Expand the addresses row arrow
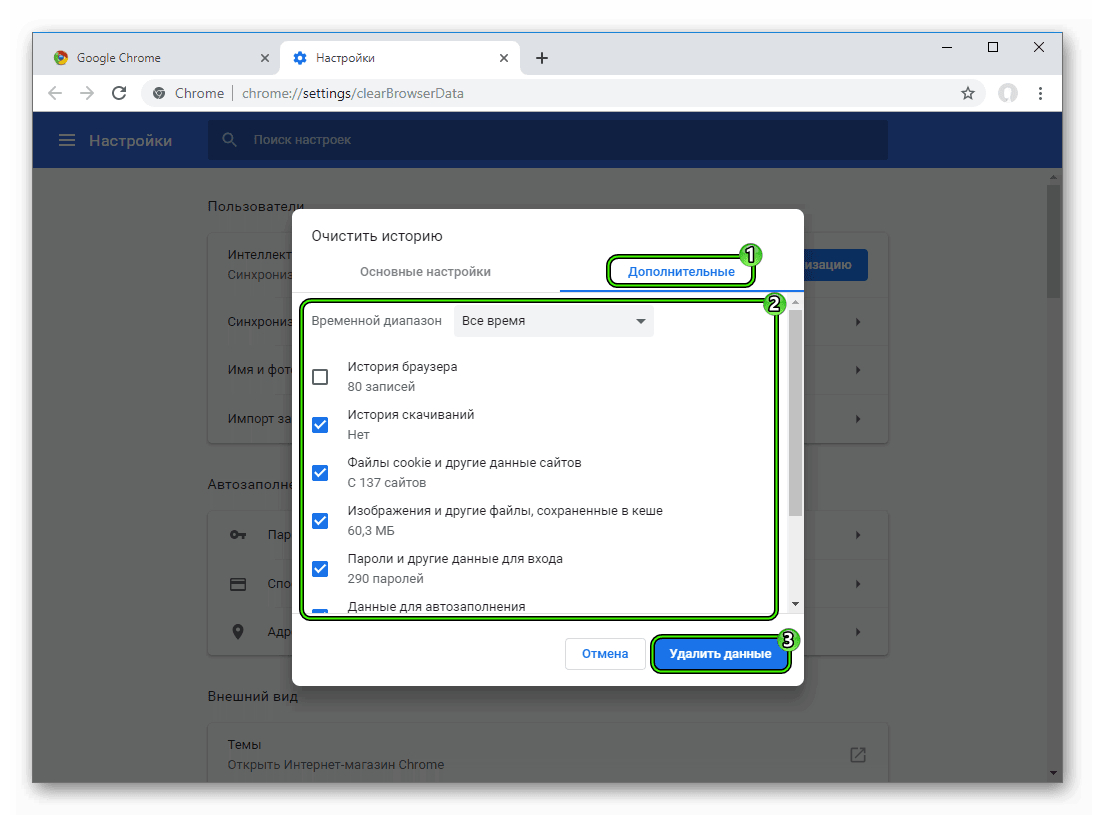Viewport: 1095px width, 815px height. pos(858,632)
